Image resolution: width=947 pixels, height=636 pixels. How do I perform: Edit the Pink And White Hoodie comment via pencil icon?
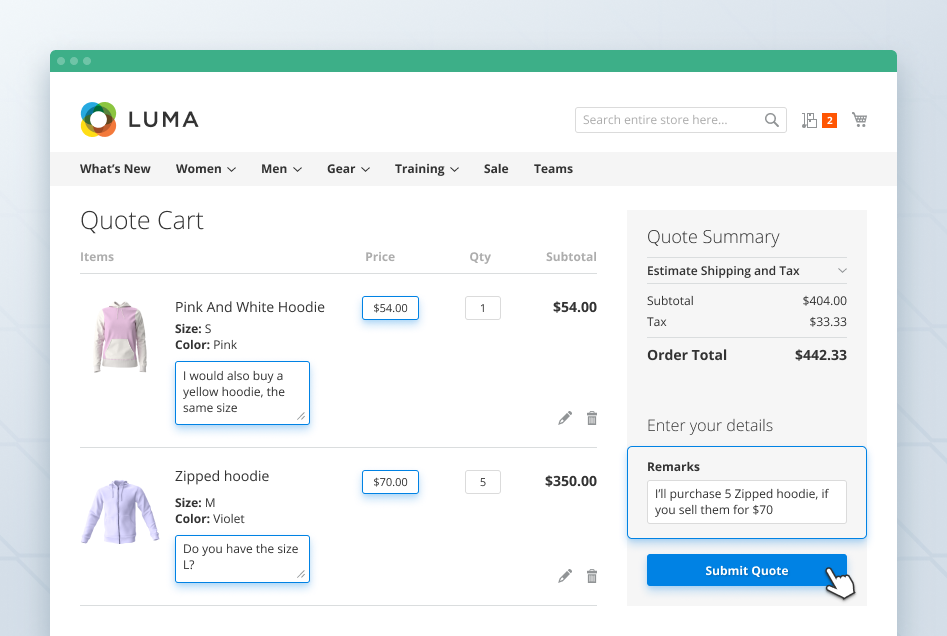point(565,418)
